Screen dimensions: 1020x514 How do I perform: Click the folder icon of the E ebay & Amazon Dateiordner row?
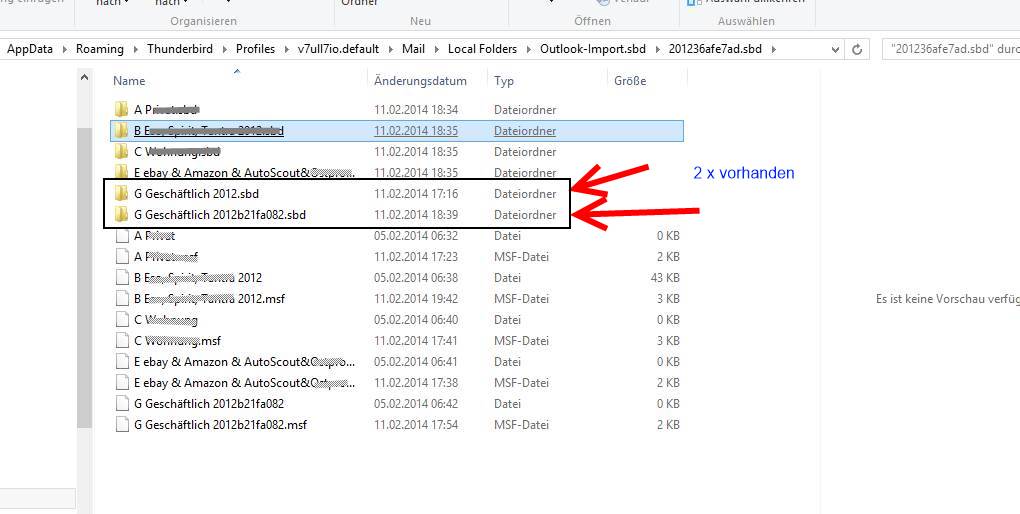coord(121,172)
